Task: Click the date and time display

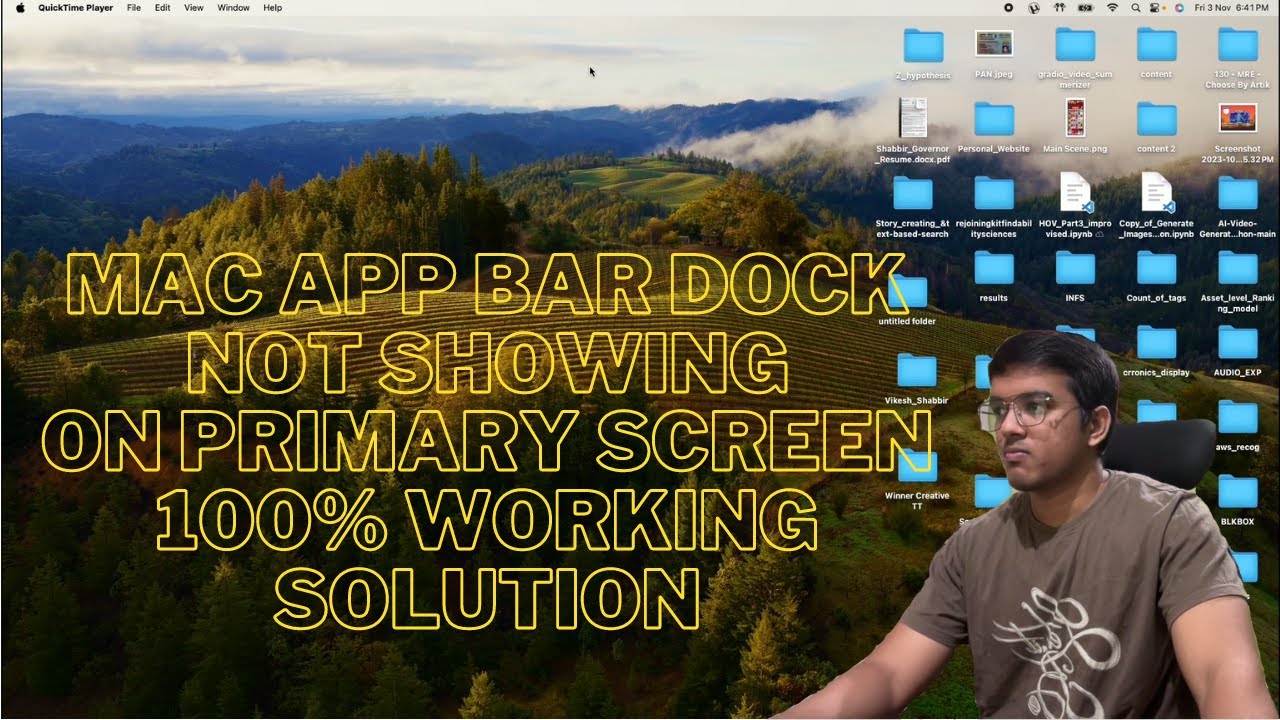Action: tap(1231, 7)
